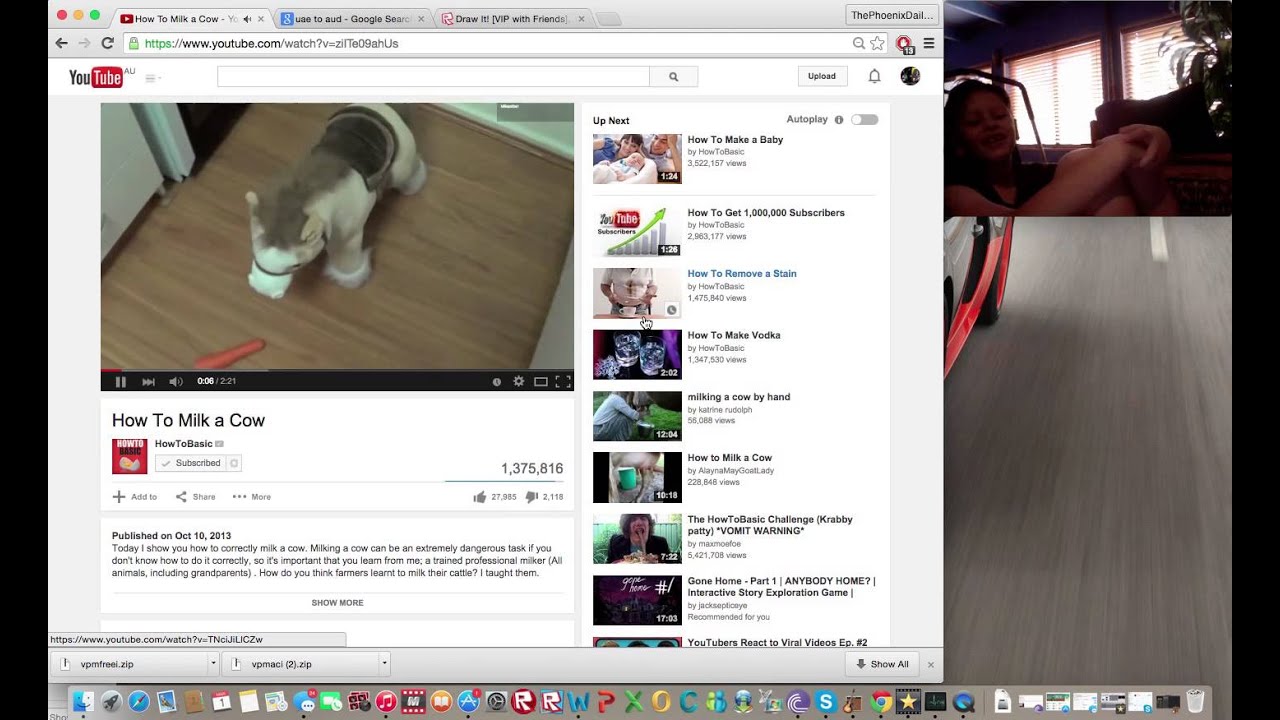
Task: Open the How To Remove a Stain link
Action: pos(742,274)
